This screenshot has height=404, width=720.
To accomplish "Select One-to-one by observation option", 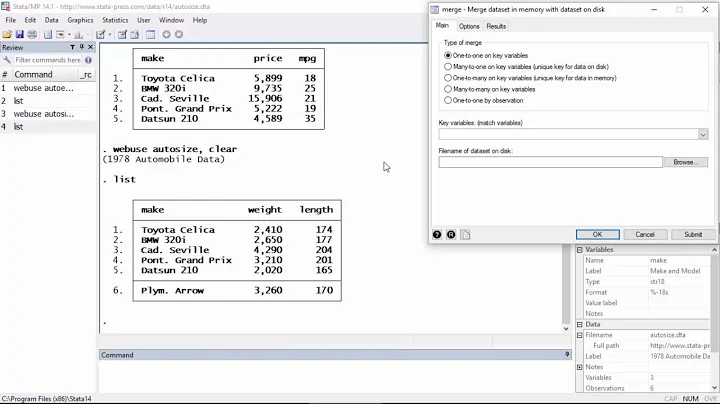I will click(448, 100).
